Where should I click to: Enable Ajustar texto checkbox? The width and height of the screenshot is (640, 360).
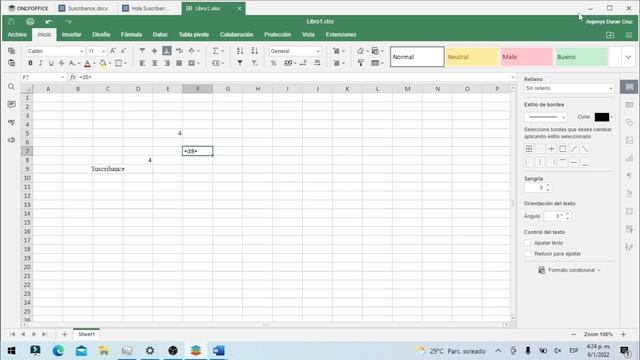click(527, 243)
